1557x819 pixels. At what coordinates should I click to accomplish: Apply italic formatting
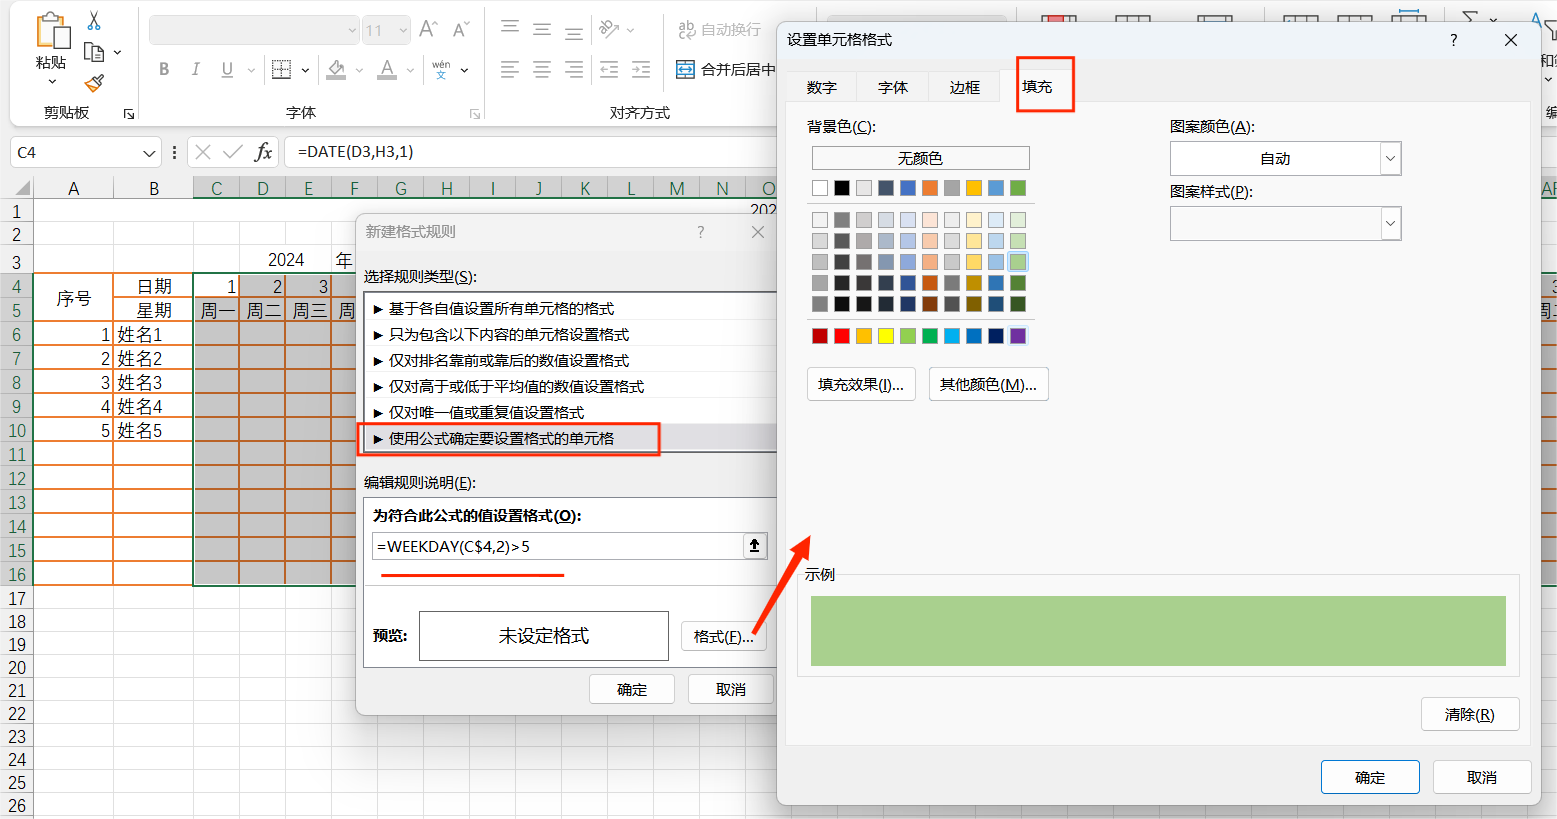(196, 68)
